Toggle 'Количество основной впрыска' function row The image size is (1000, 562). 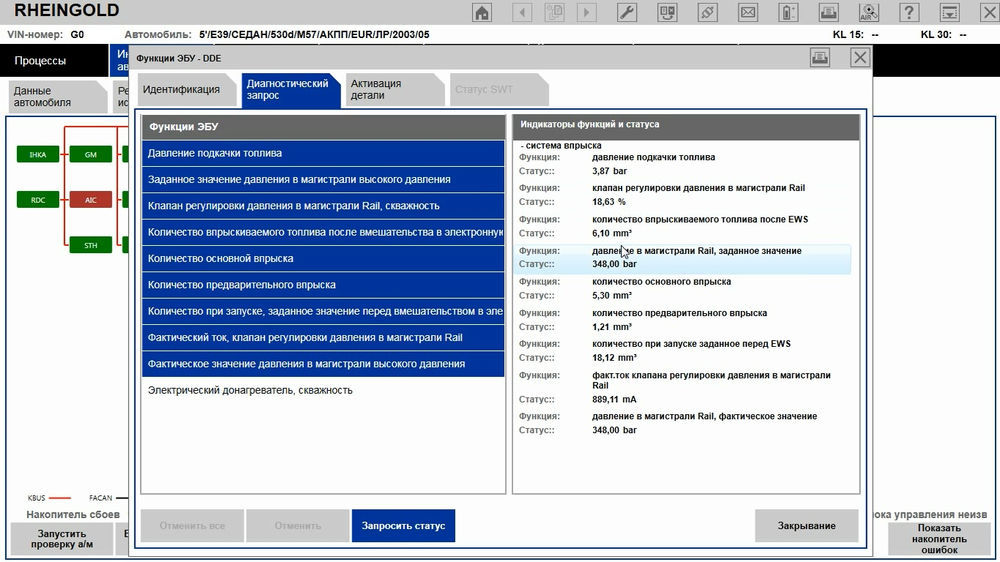(323, 258)
